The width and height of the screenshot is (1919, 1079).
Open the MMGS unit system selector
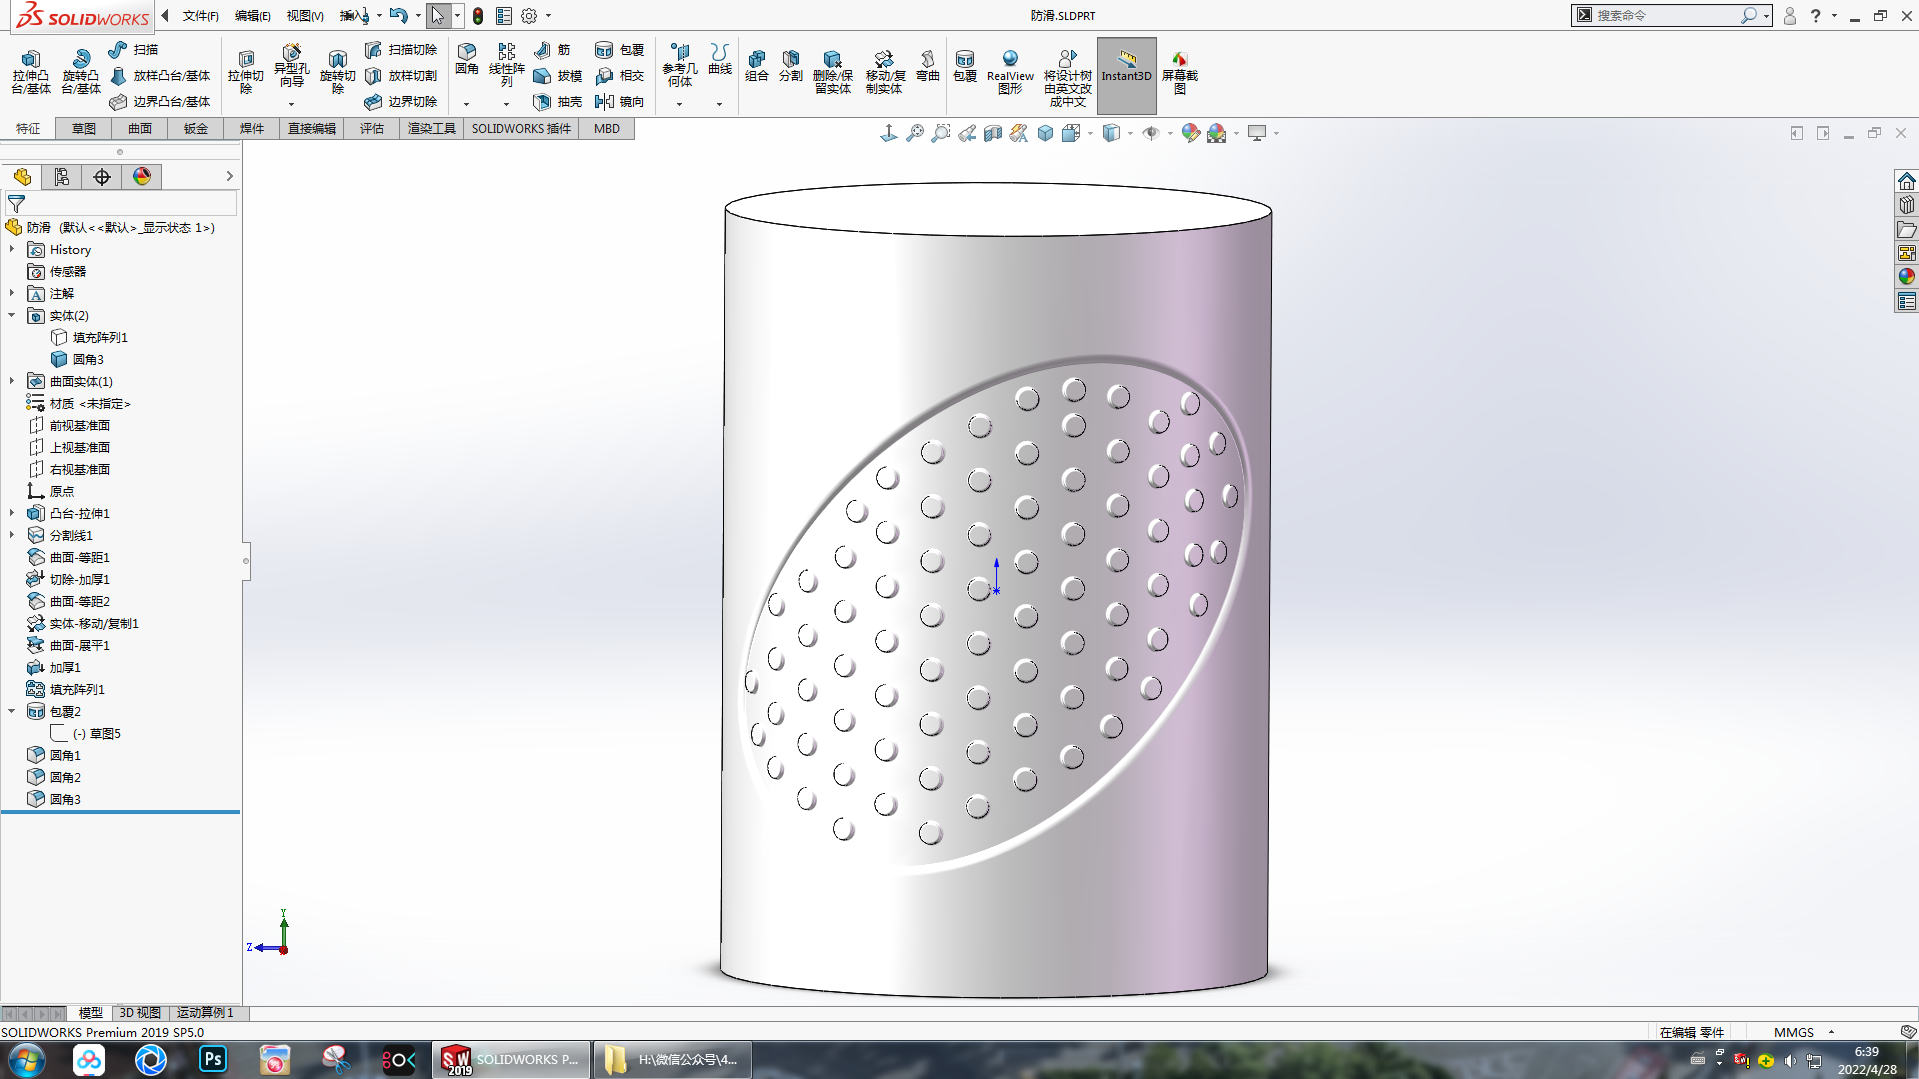[1804, 1032]
